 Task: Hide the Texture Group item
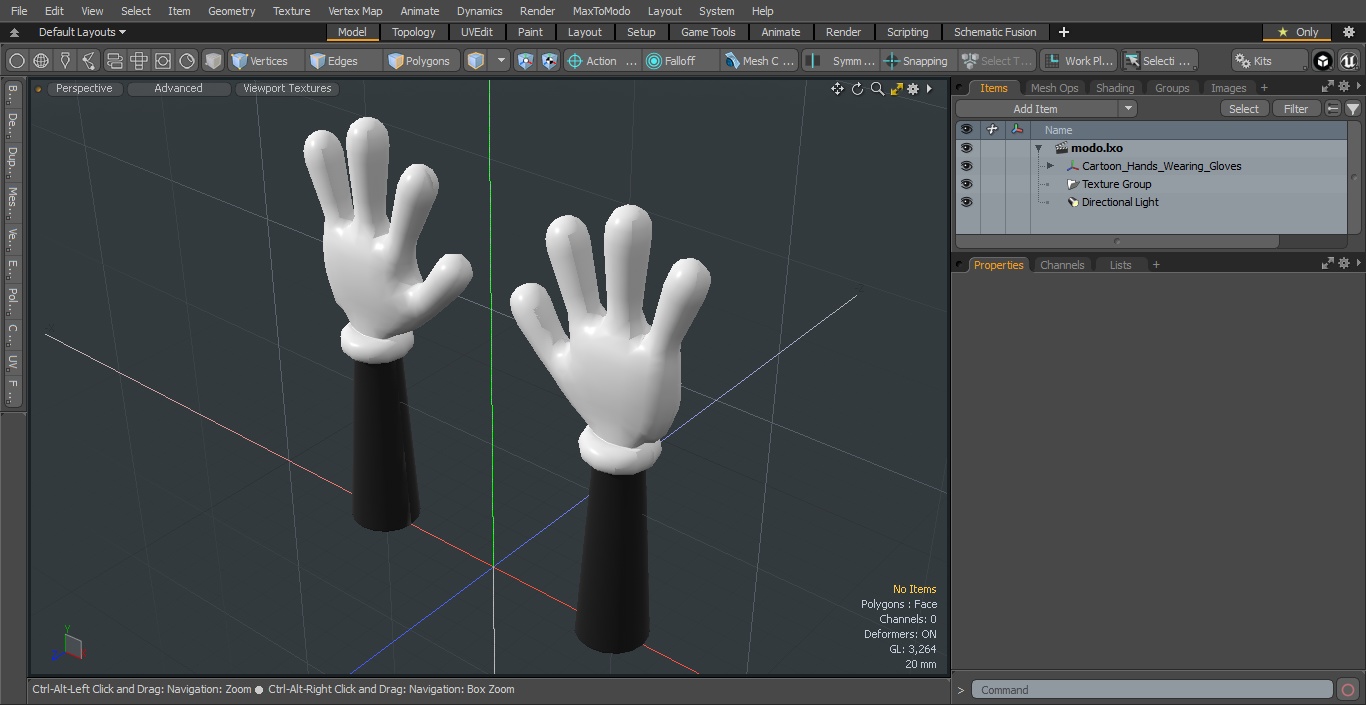pyautogui.click(x=966, y=184)
